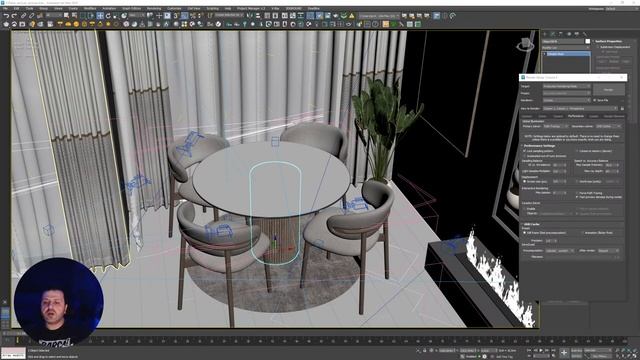Screen dimensions: 640x360
Task: Activate the Select Object tool
Action: [66, 16]
